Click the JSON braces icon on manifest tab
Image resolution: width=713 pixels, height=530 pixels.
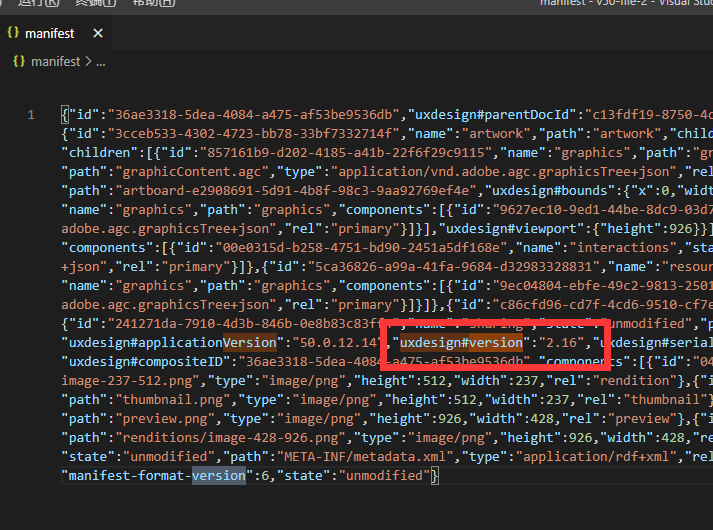[x=14, y=33]
